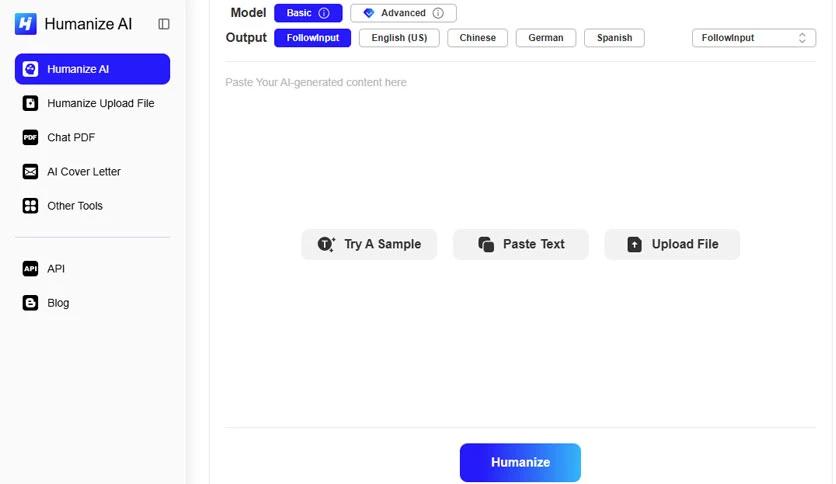Click the Humanize AI brand title
Viewport: 836px width, 484px height.
88,24
